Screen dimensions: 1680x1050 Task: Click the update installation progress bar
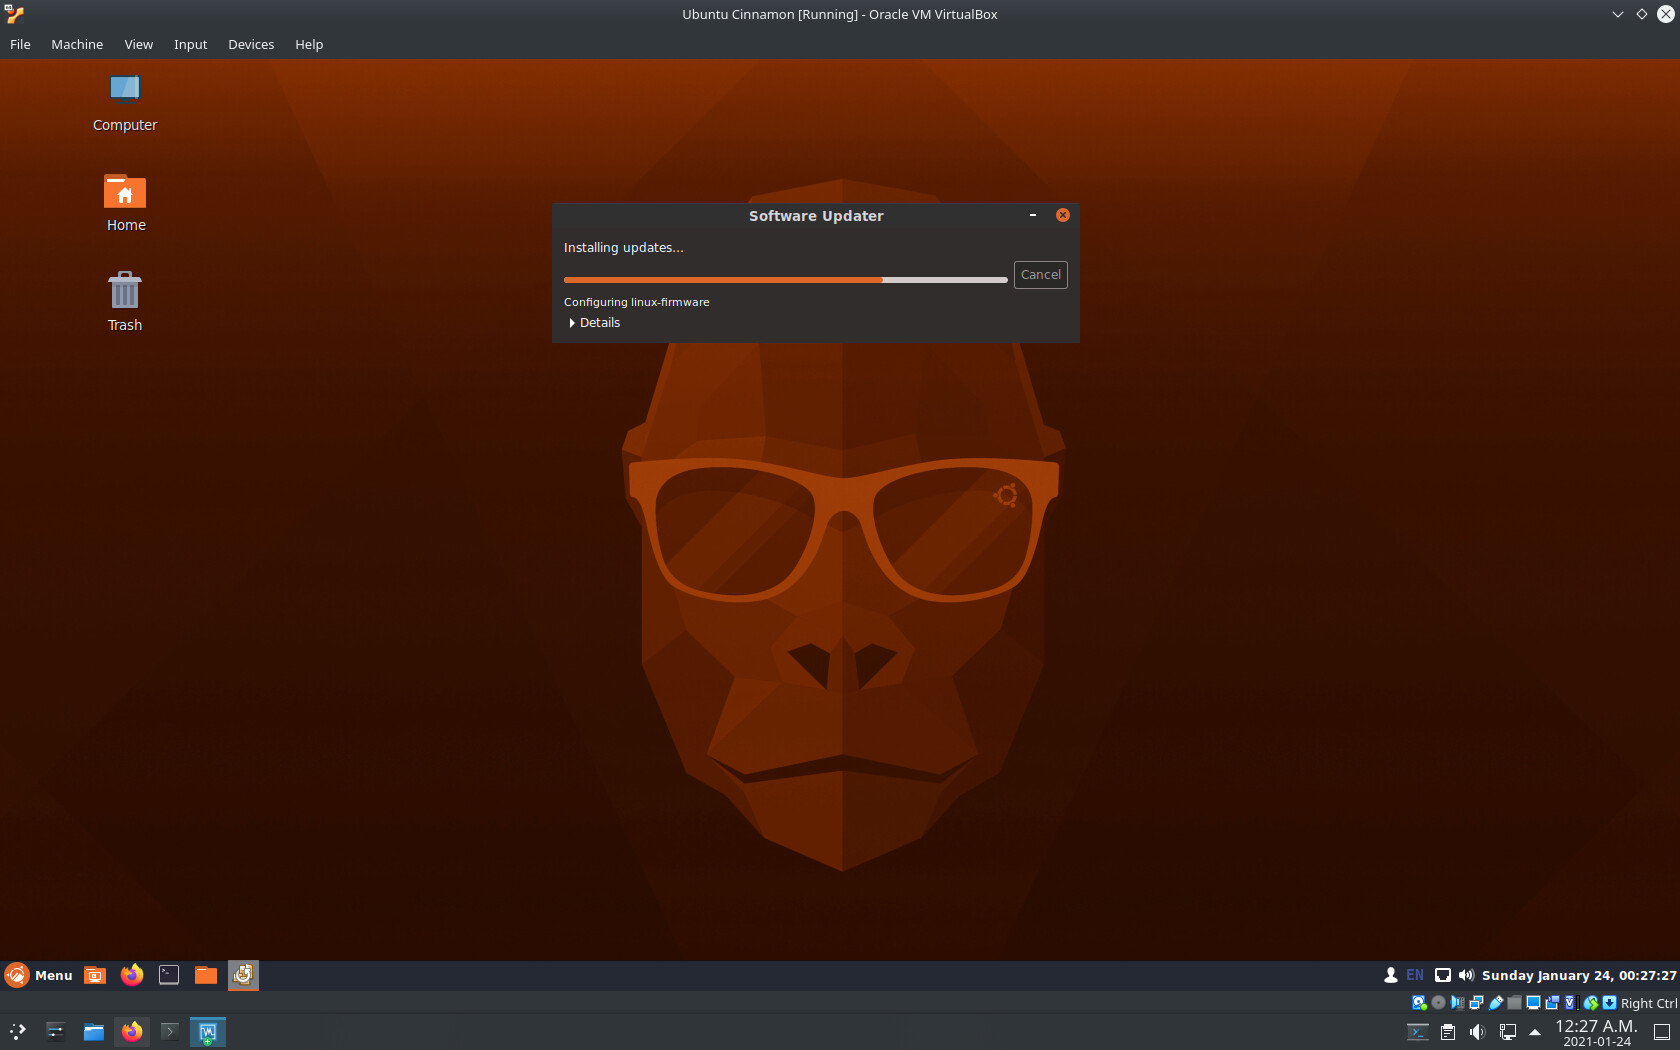coord(785,280)
